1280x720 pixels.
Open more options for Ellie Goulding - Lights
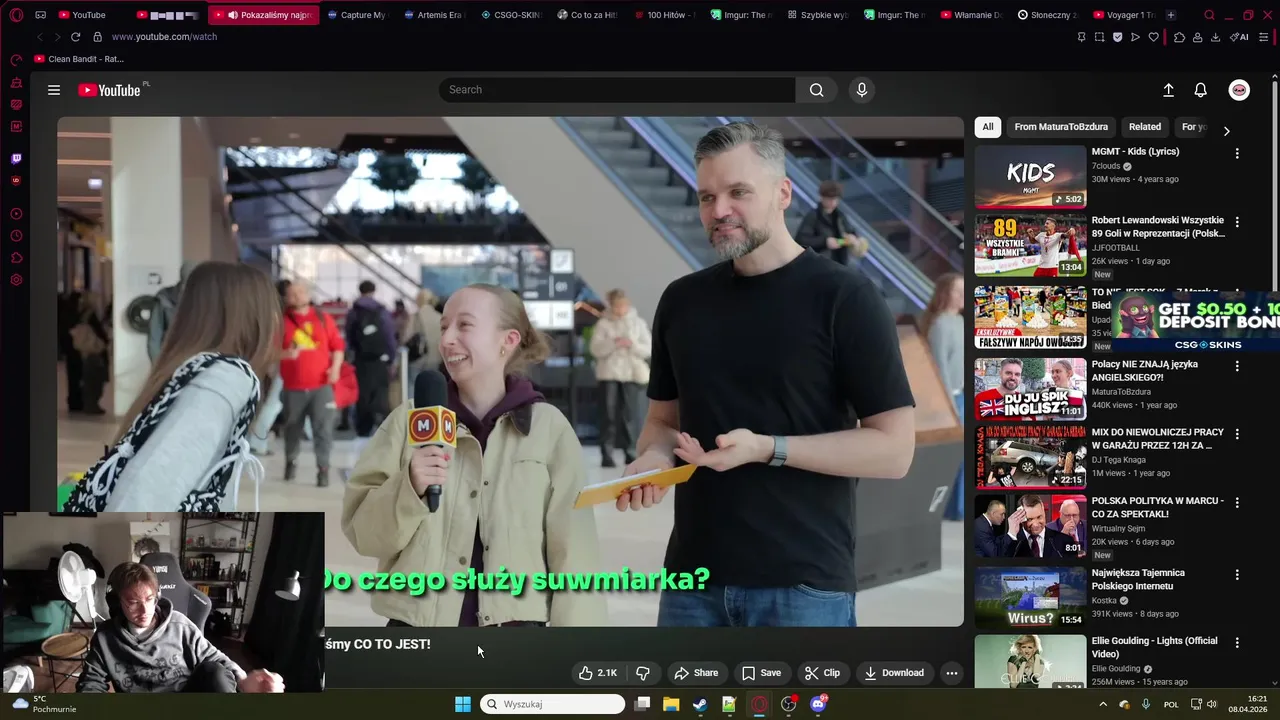tap(1237, 643)
